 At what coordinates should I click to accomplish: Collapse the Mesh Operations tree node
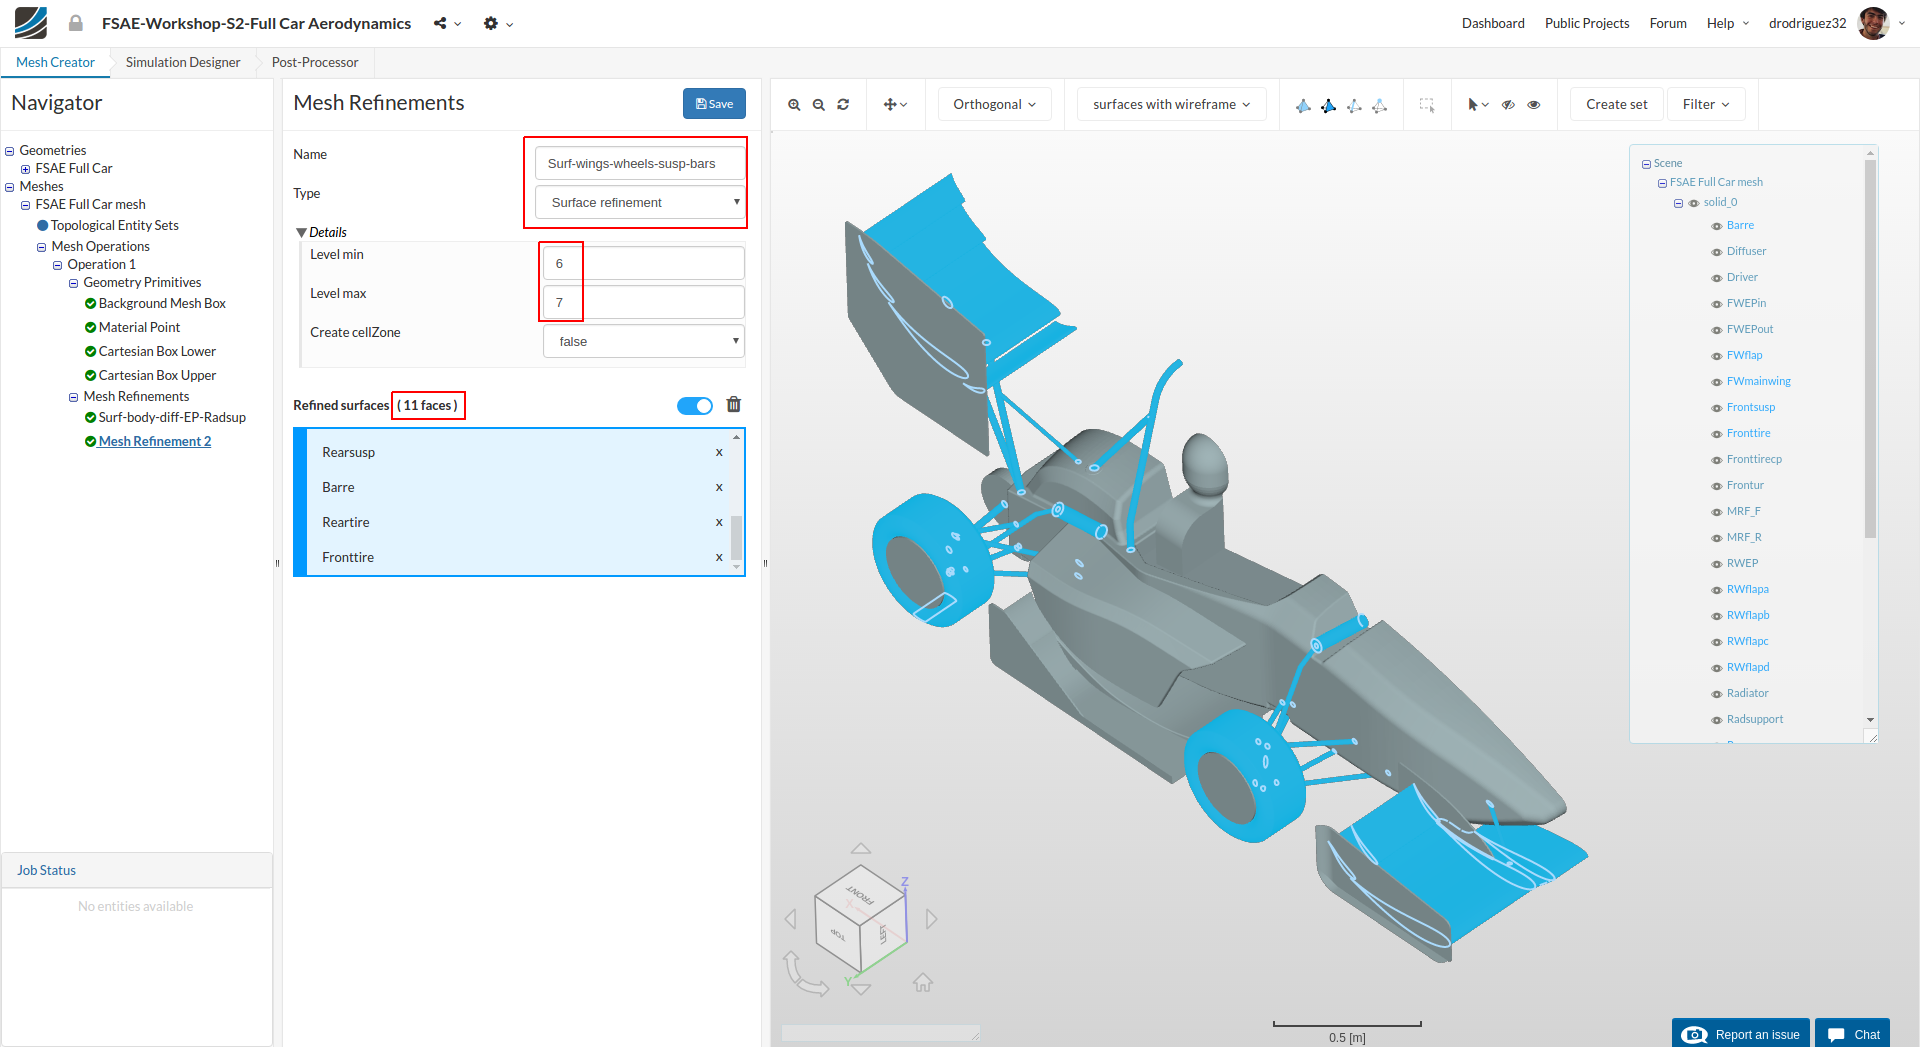coord(42,247)
